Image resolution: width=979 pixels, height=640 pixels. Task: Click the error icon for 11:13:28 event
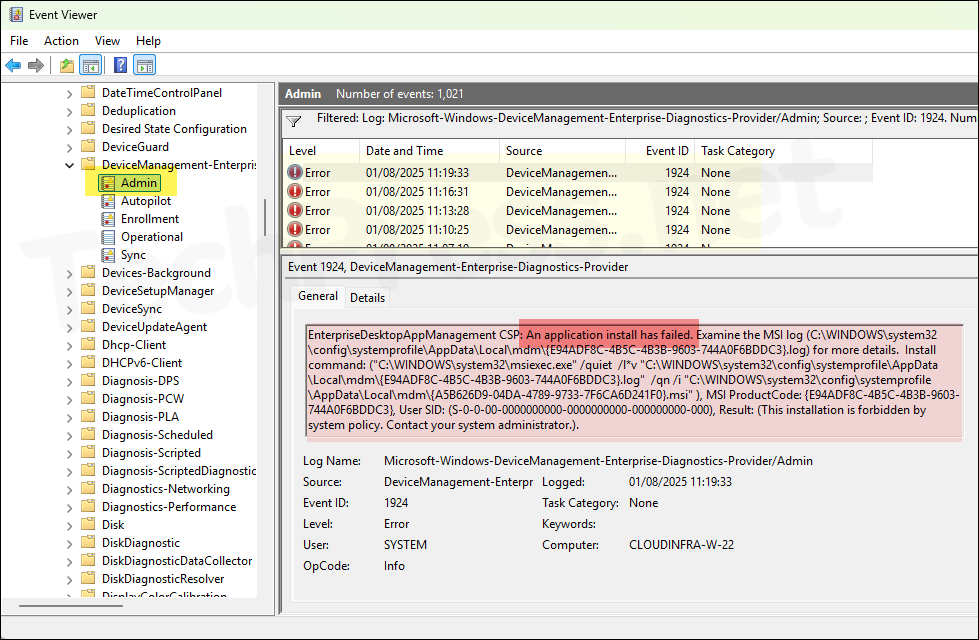[x=295, y=210]
